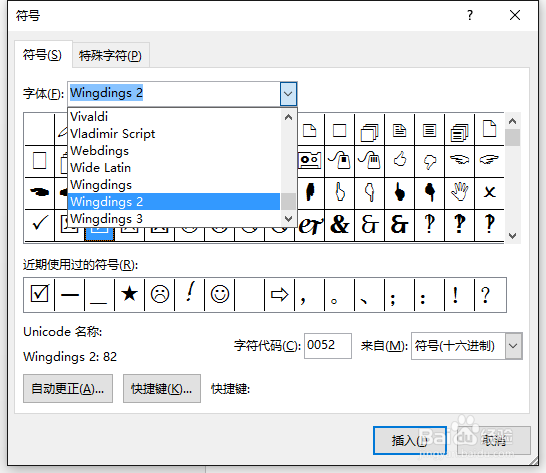Click symbol grid scroll down arrow
The width and height of the screenshot is (546, 473).
[x=512, y=236]
